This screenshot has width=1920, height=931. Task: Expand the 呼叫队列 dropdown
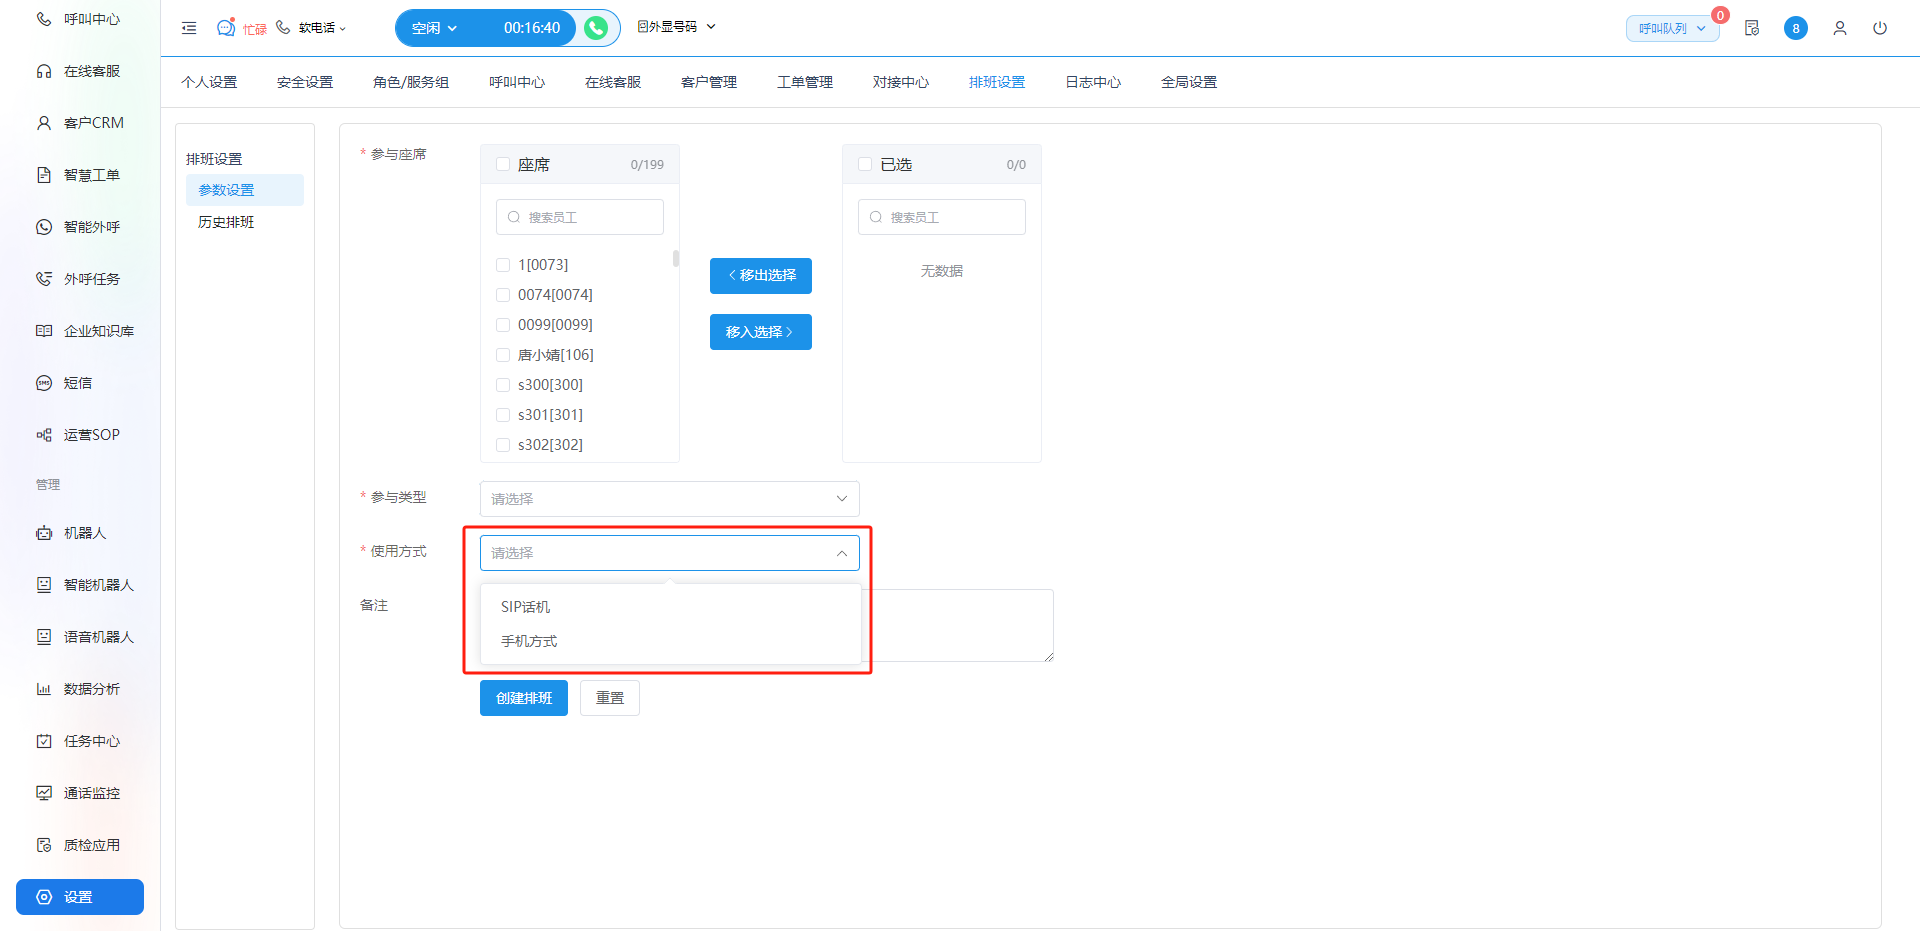[x=1672, y=28]
